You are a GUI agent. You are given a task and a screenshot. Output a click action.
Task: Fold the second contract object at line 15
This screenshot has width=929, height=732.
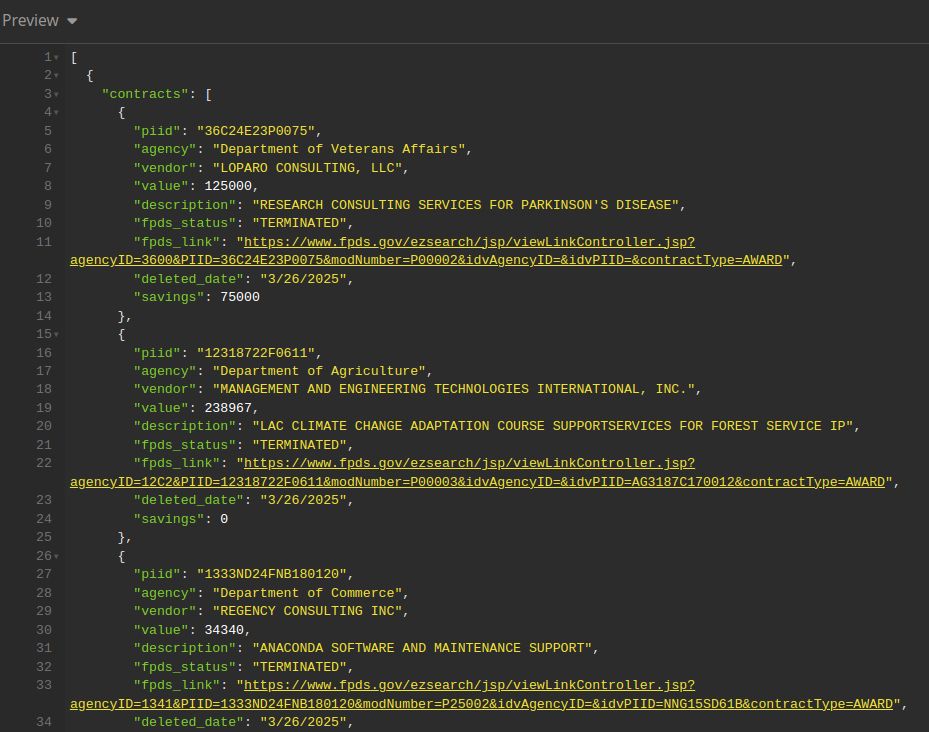tap(58, 334)
